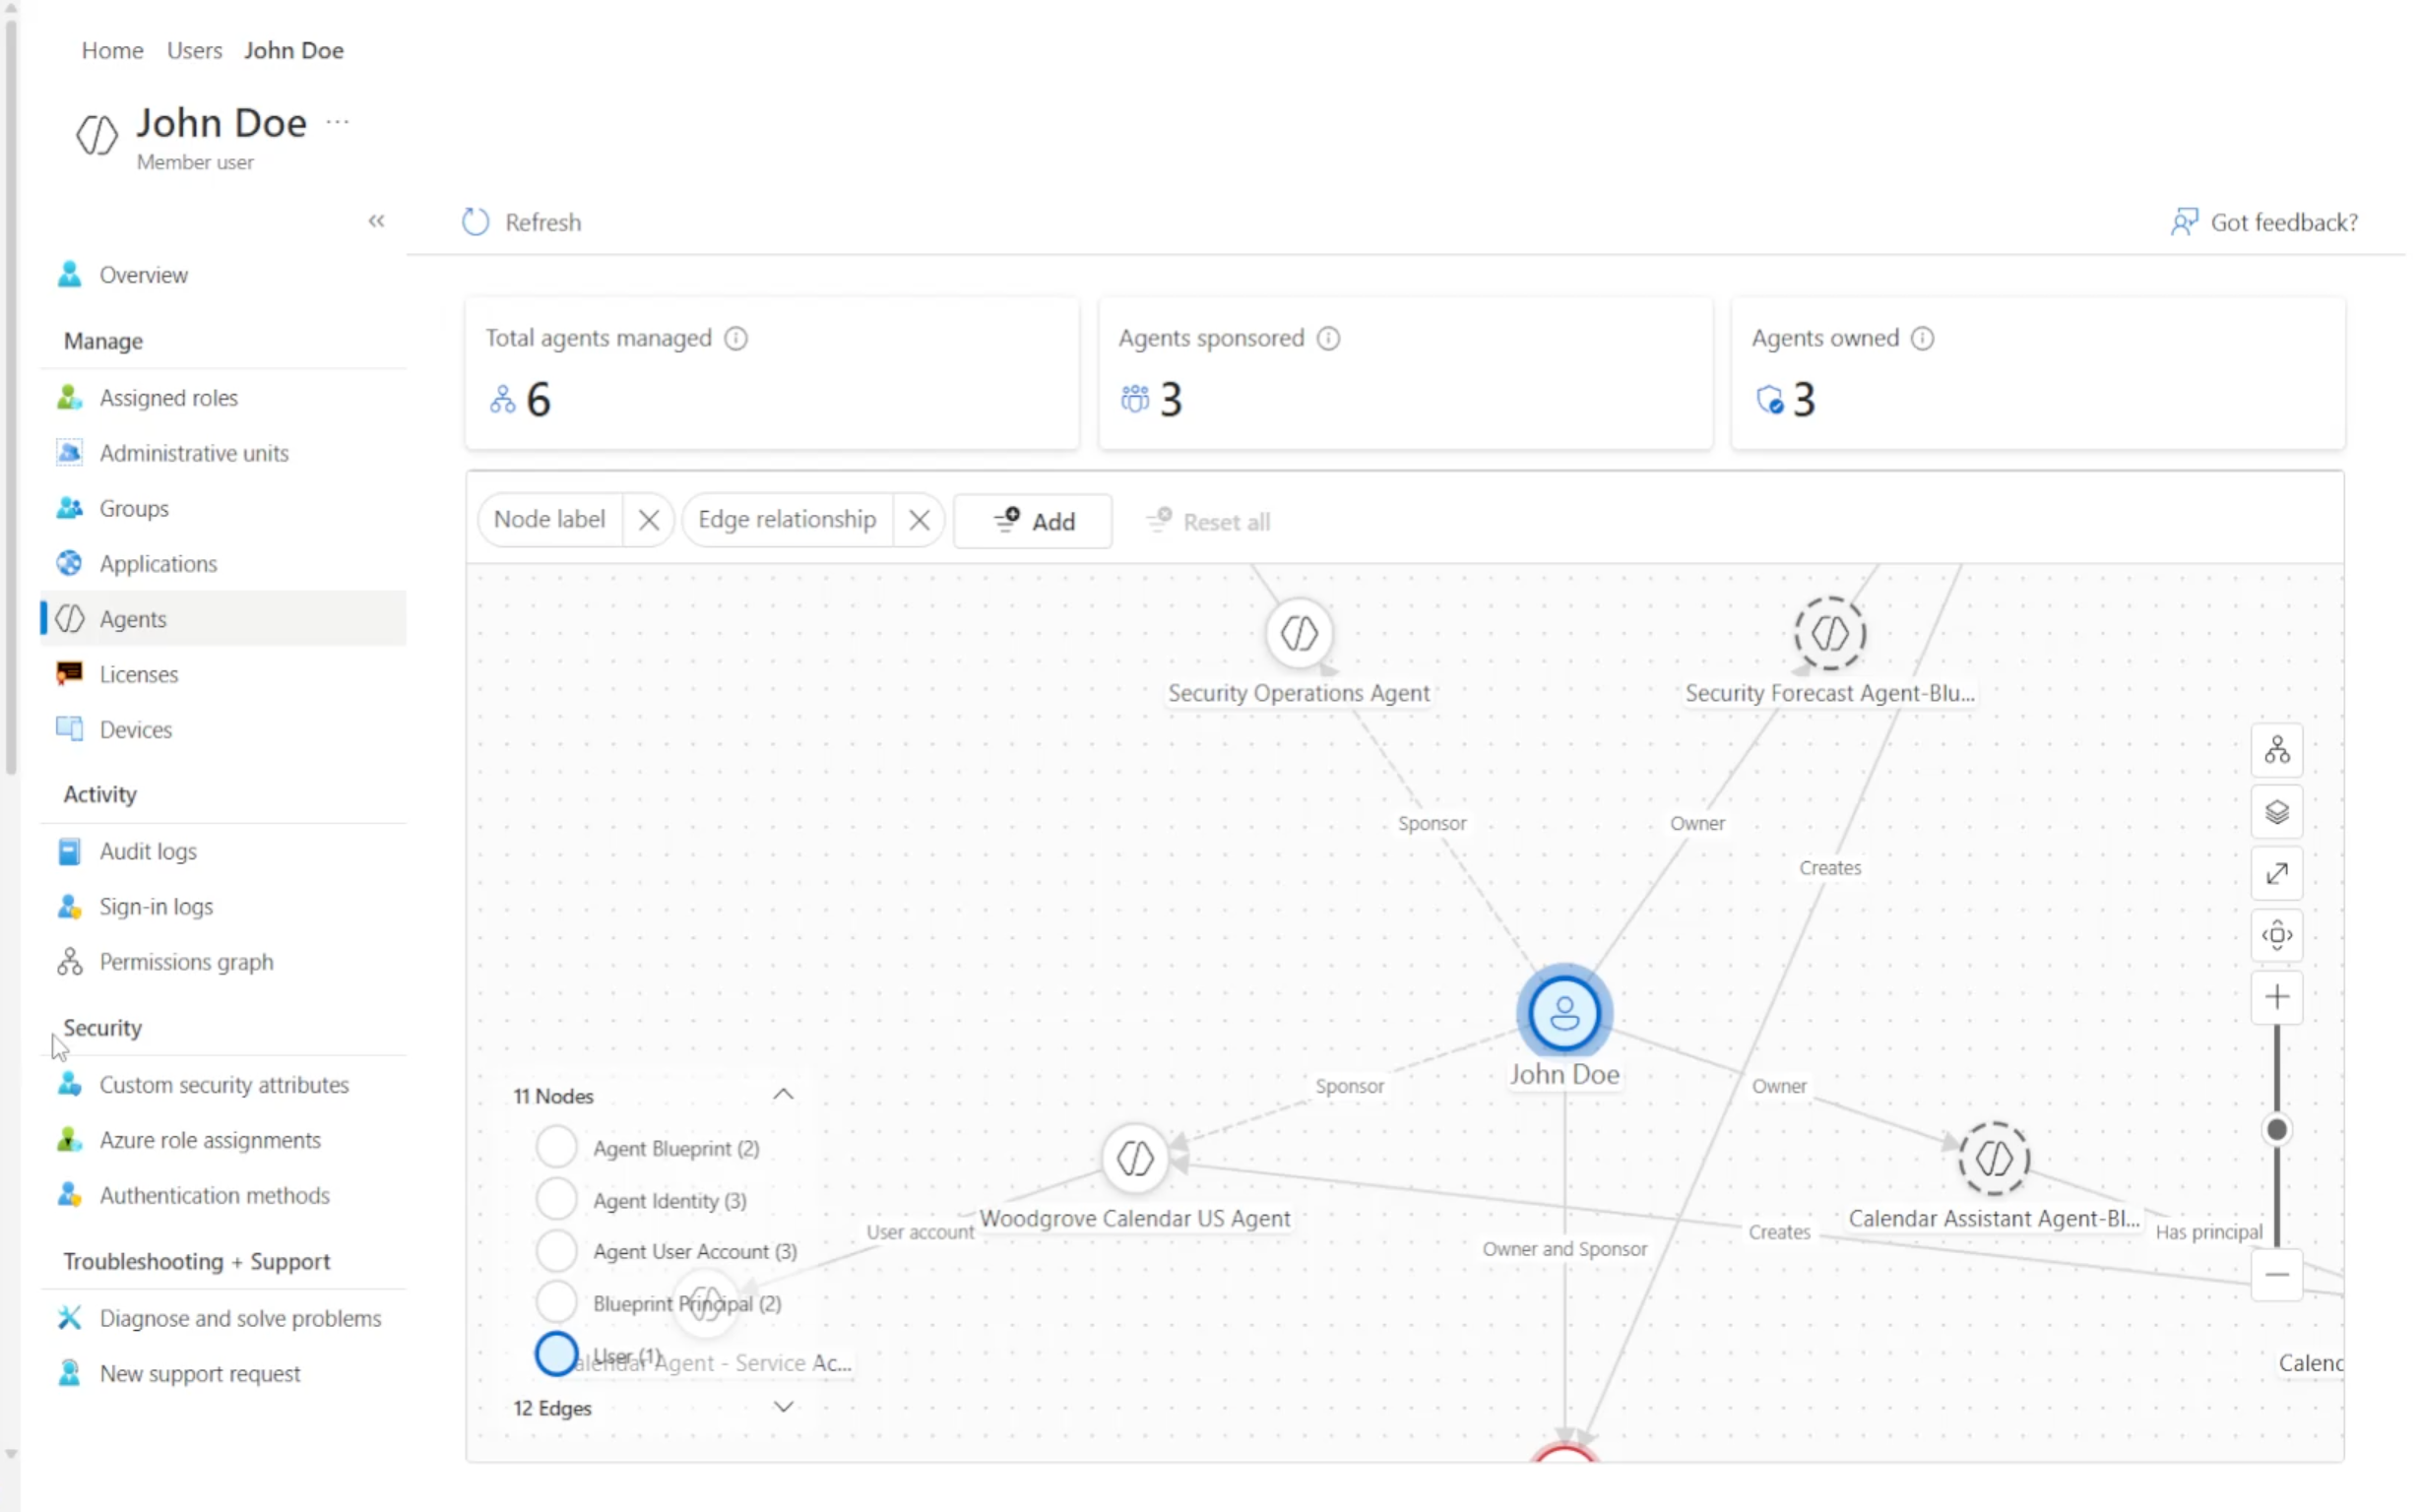Zoom in with the plus icon
This screenshot has width=2420, height=1512.
pos(2276,998)
